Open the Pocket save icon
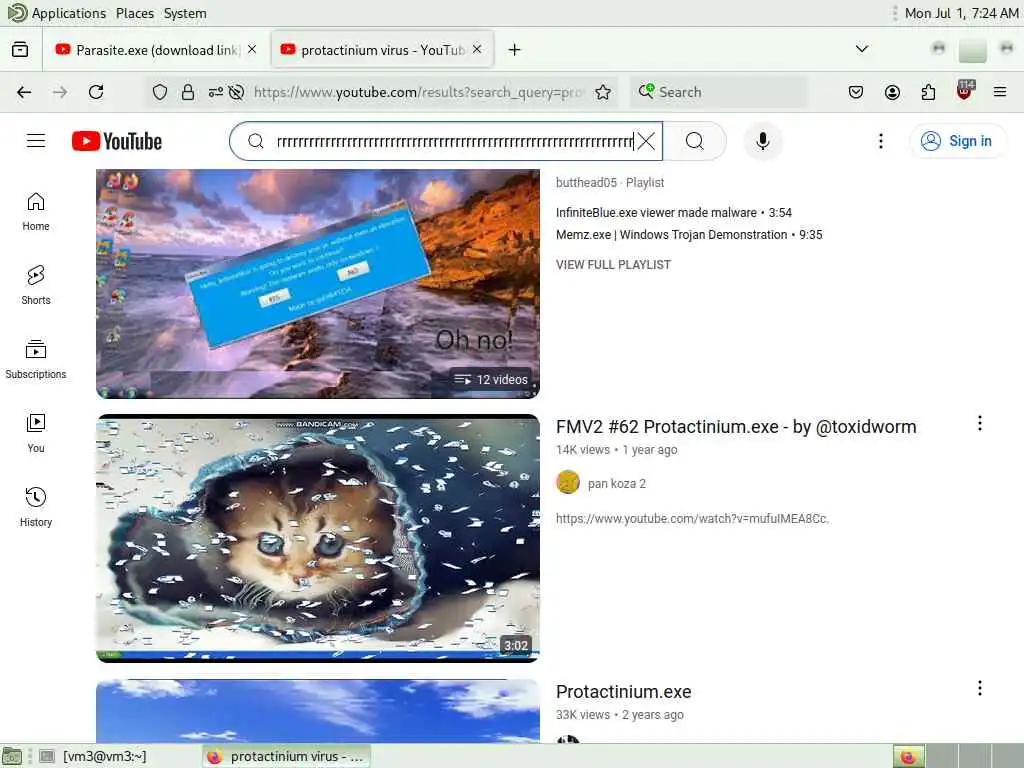The image size is (1024, 768). tap(856, 92)
